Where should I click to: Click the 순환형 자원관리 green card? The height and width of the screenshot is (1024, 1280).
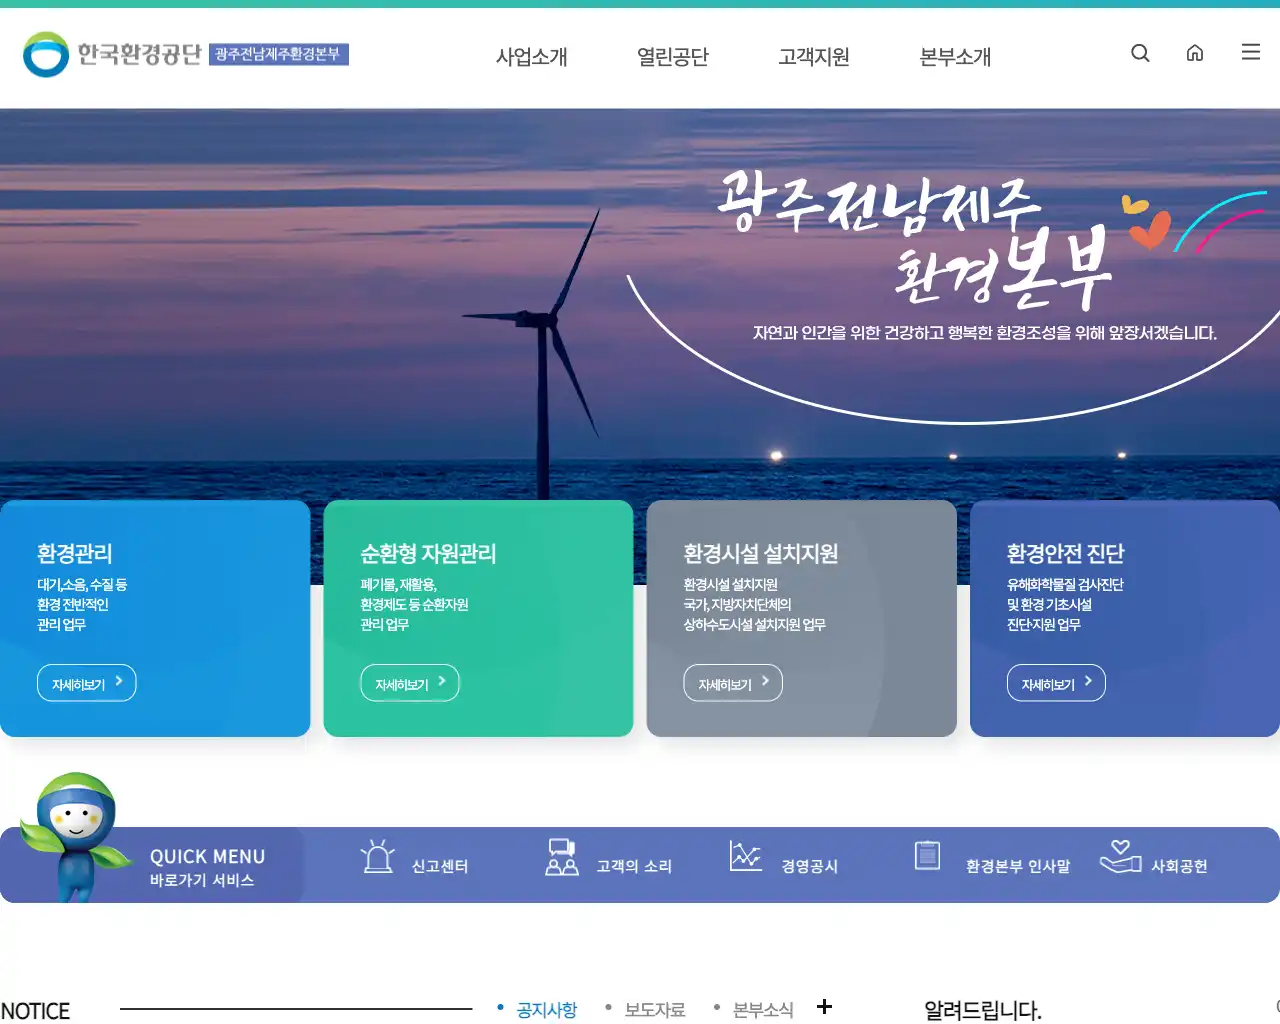pos(478,618)
